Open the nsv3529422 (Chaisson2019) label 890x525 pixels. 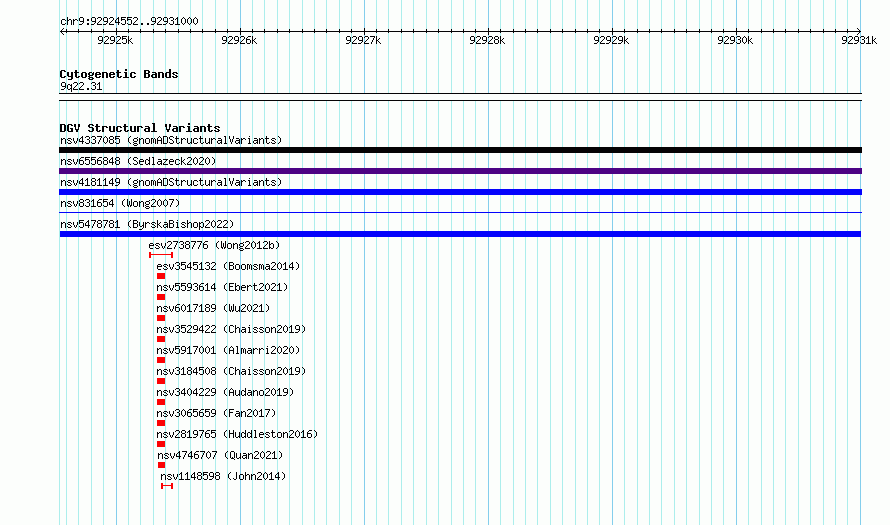click(231, 329)
